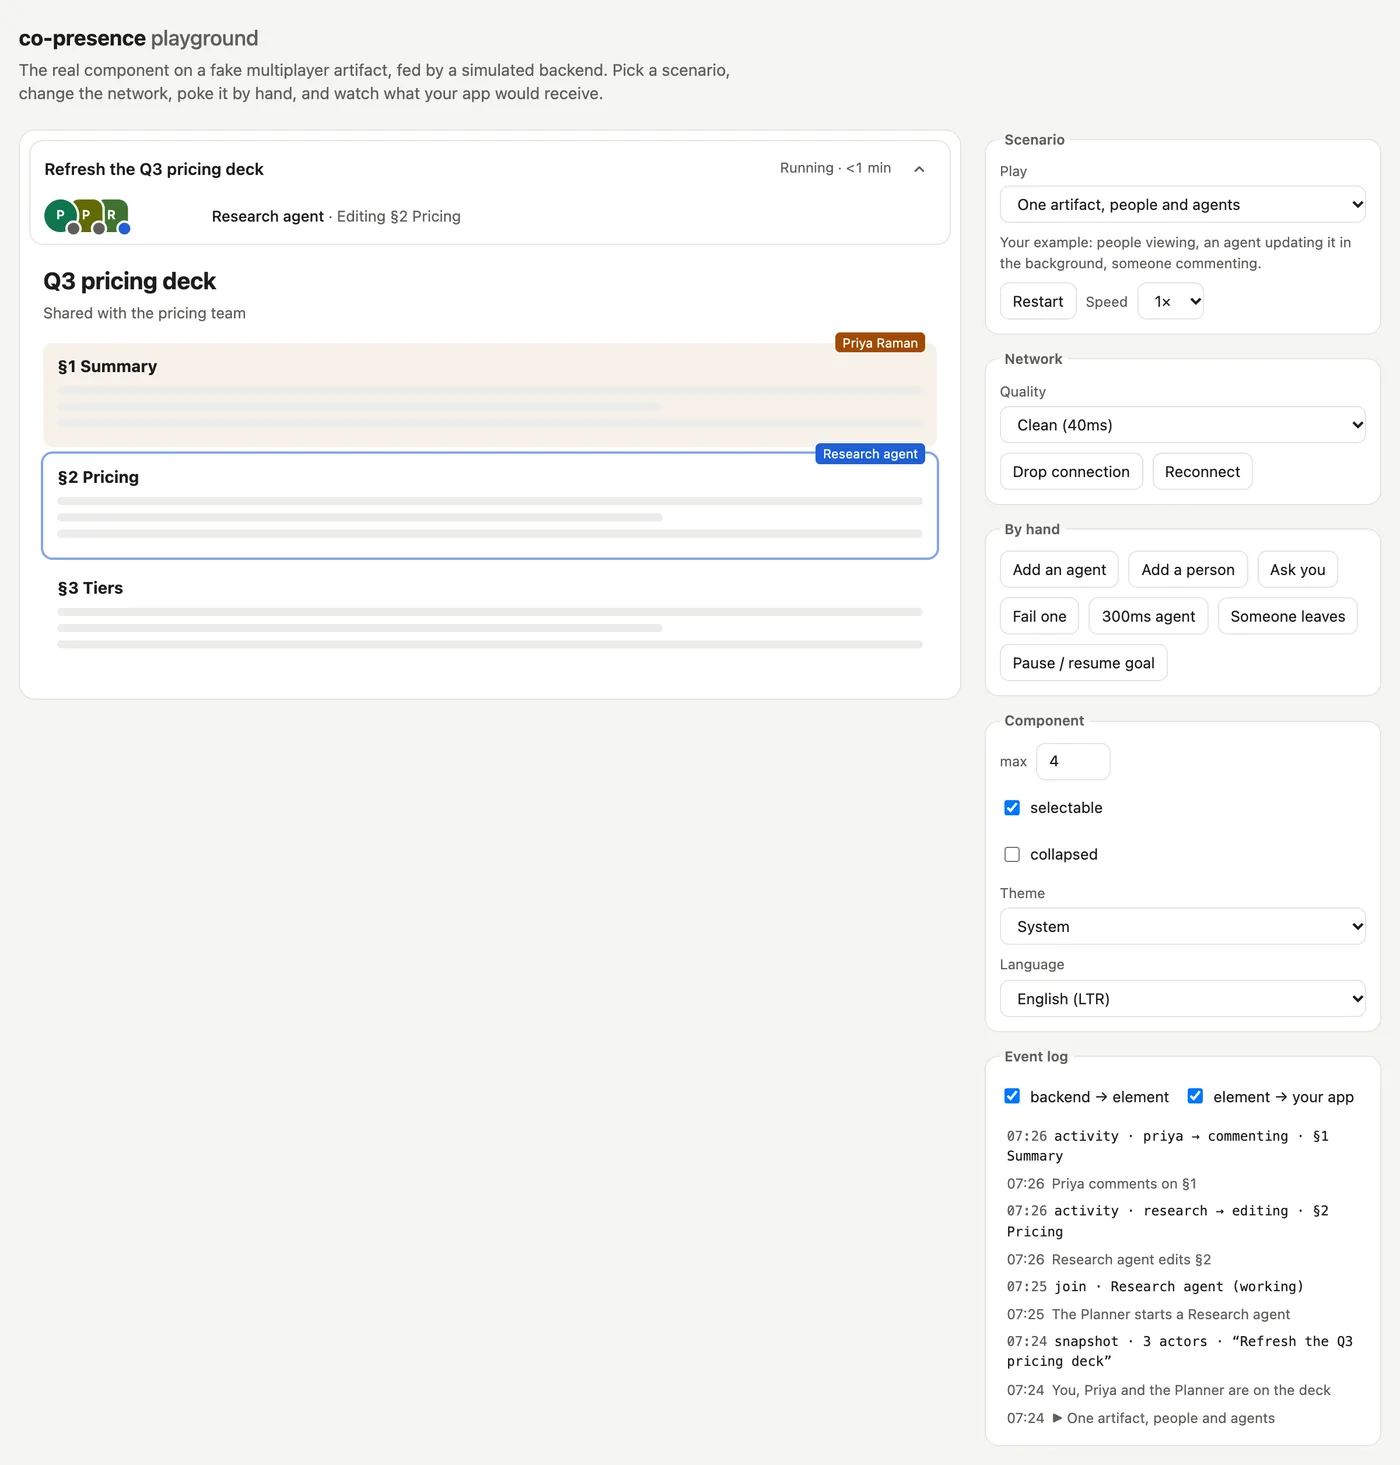
Task: Click the max number input field
Action: [1073, 761]
